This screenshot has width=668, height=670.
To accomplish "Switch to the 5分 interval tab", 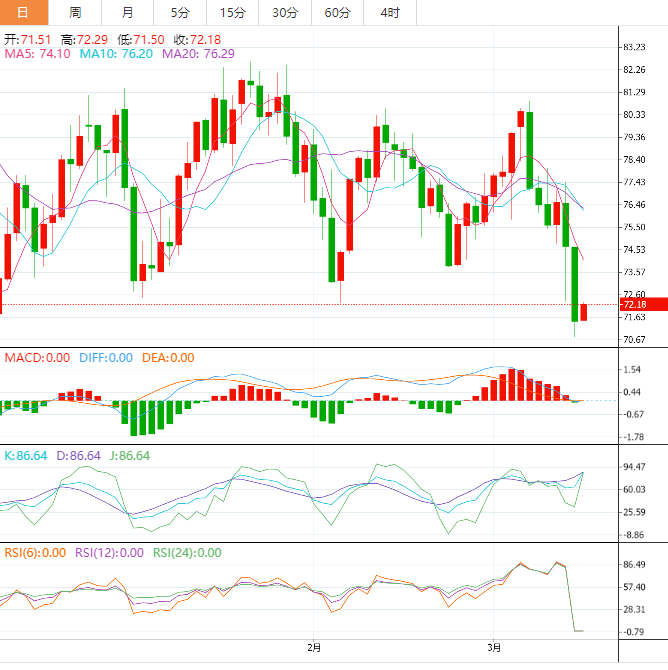I will point(179,13).
